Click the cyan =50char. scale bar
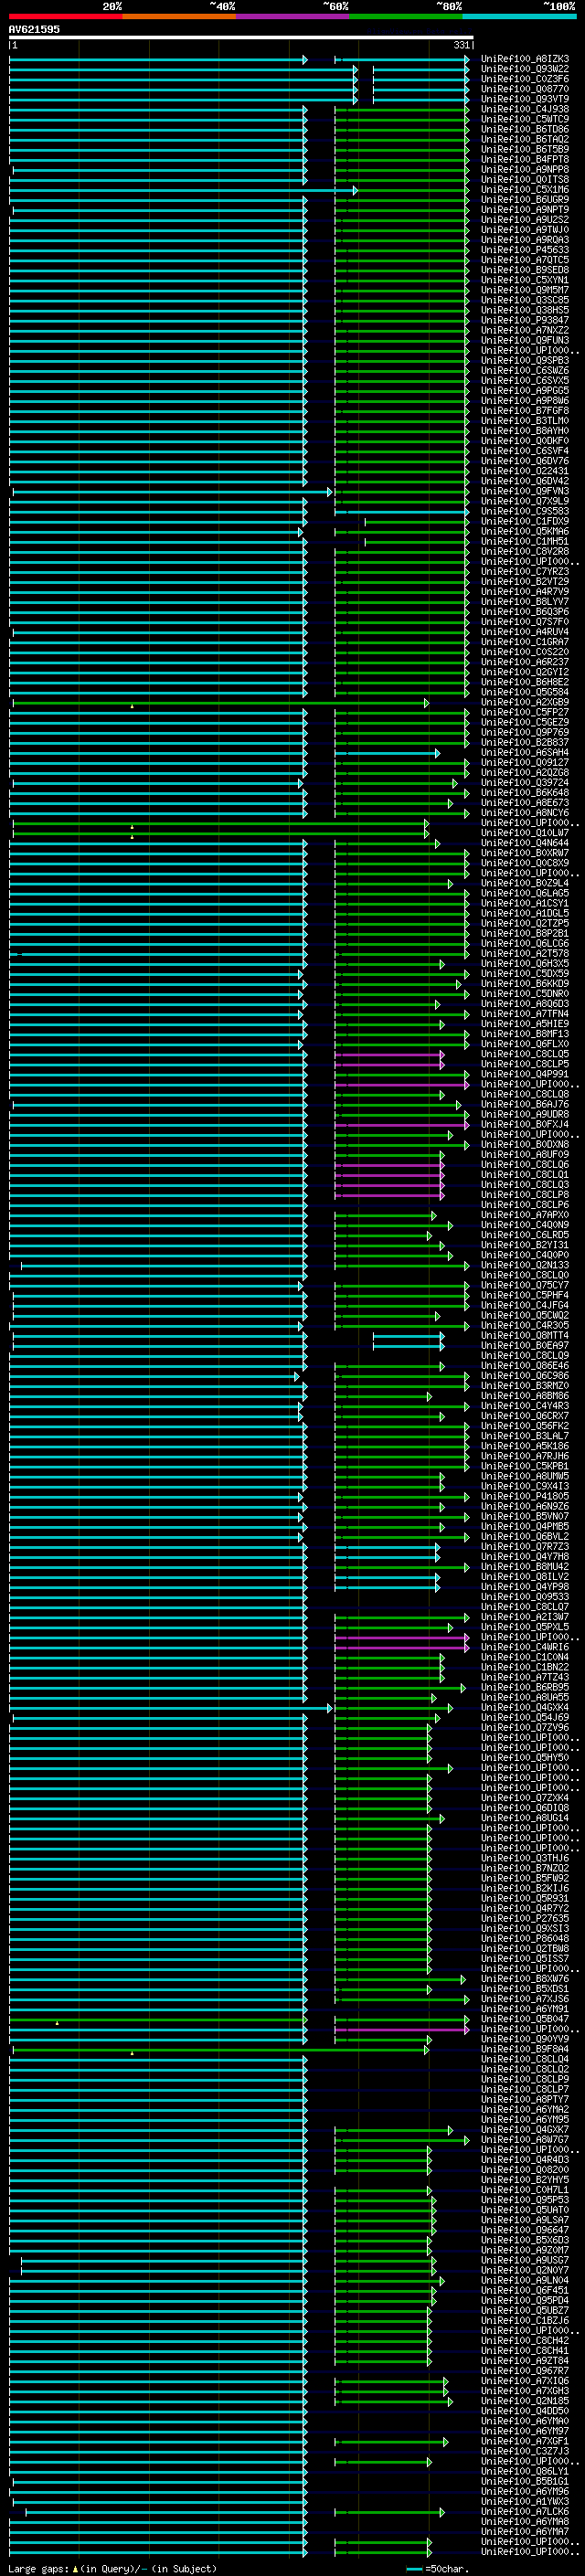The image size is (585, 2576). tap(414, 2569)
